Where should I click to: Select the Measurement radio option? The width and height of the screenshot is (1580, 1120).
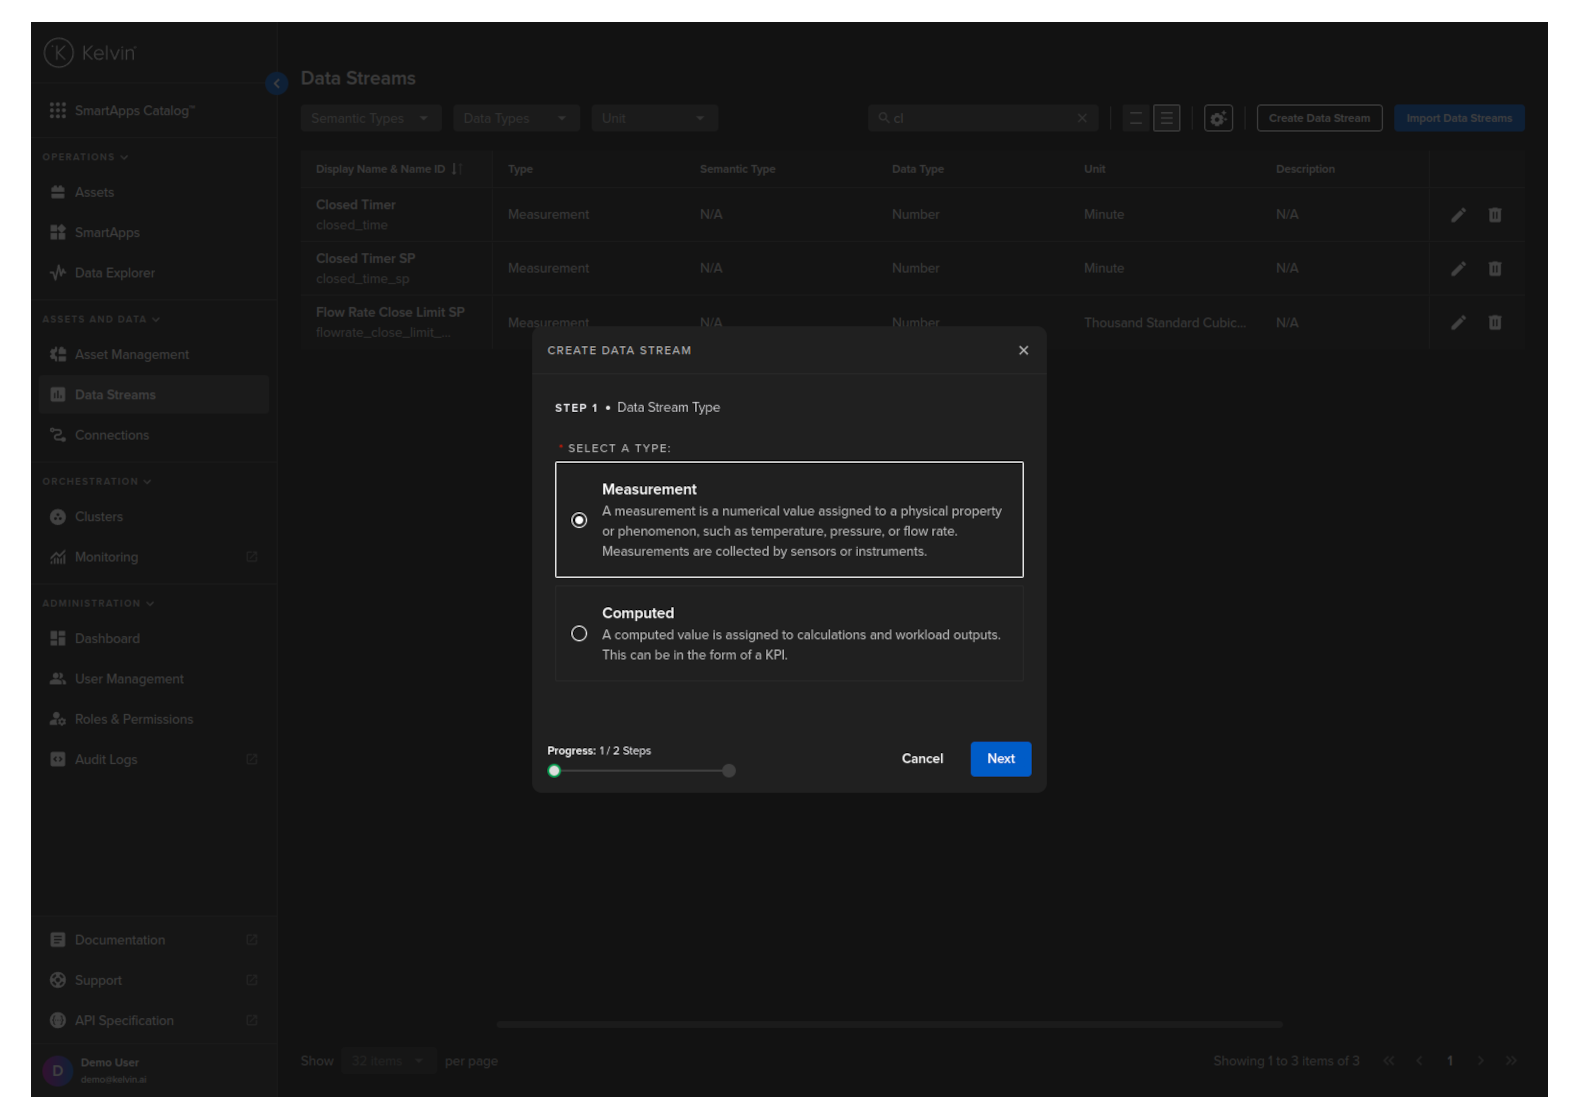579,520
